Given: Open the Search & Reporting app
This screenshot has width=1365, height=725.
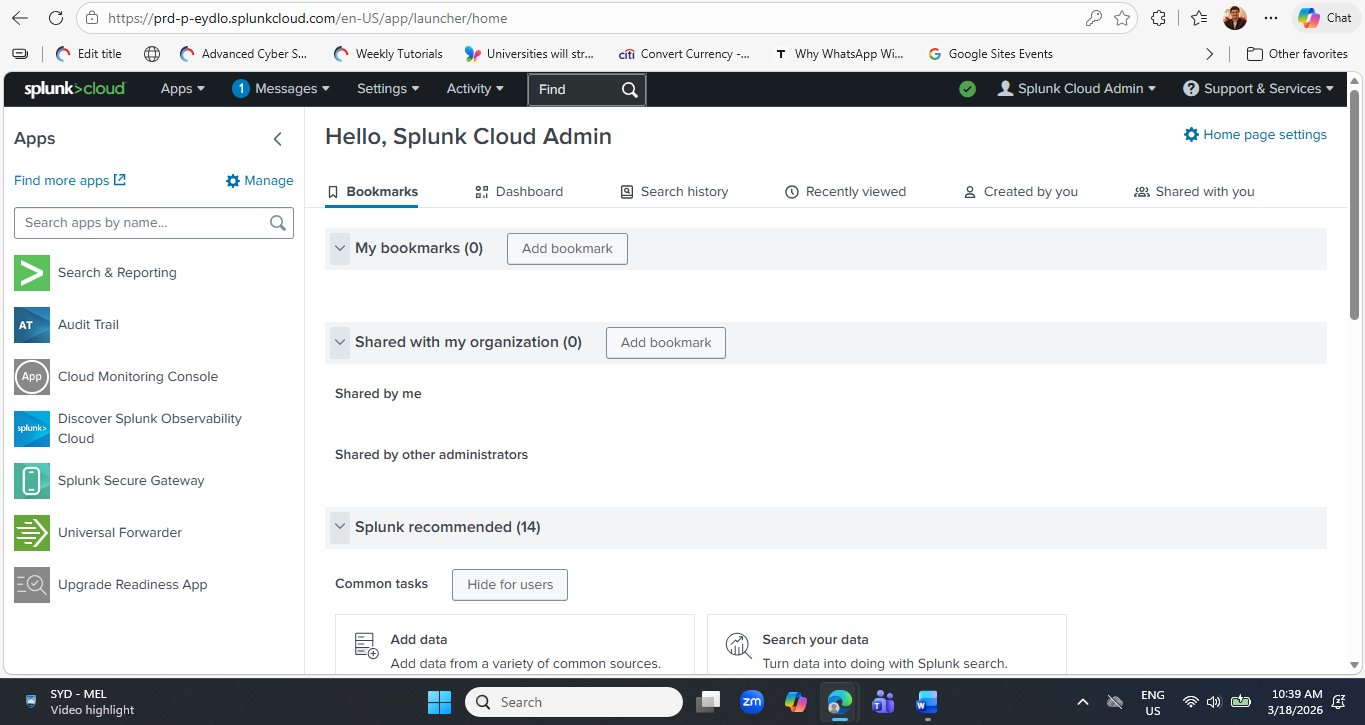Looking at the screenshot, I should (x=117, y=272).
